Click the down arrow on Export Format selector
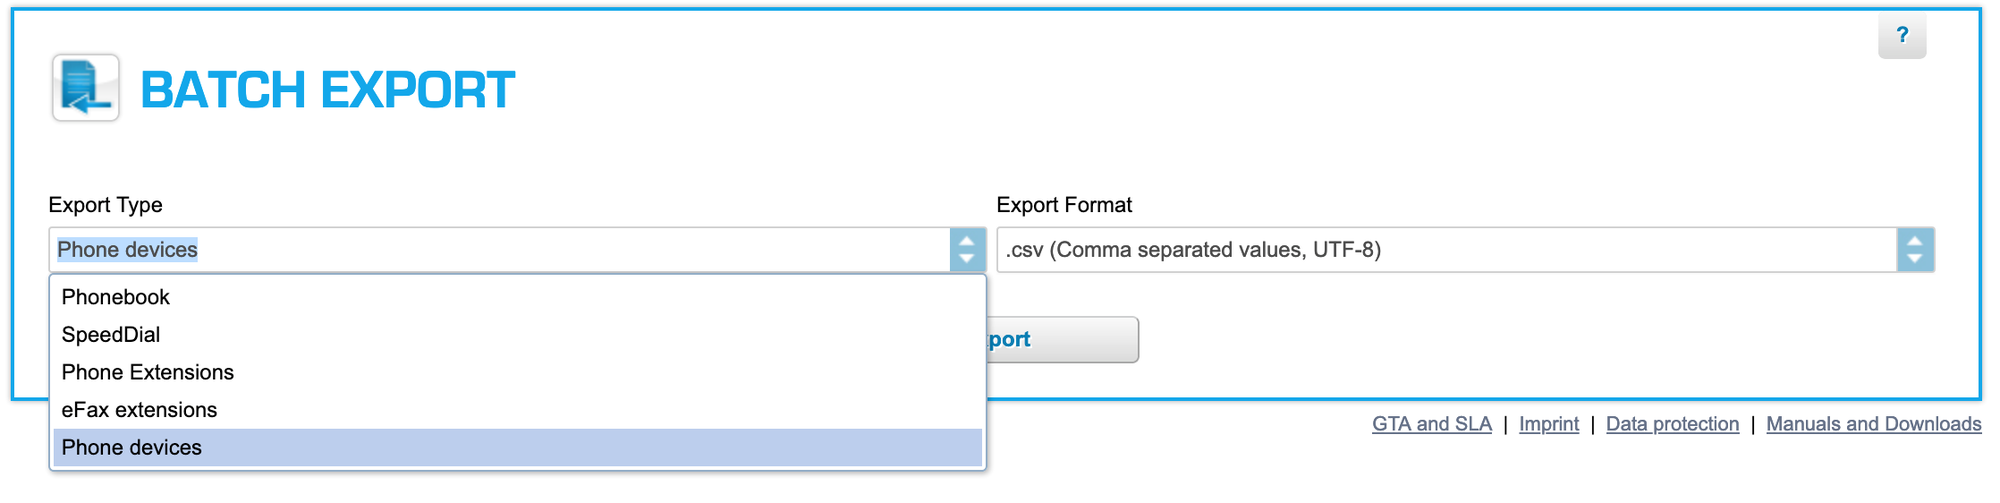Image resolution: width=2000 pixels, height=503 pixels. 1915,259
